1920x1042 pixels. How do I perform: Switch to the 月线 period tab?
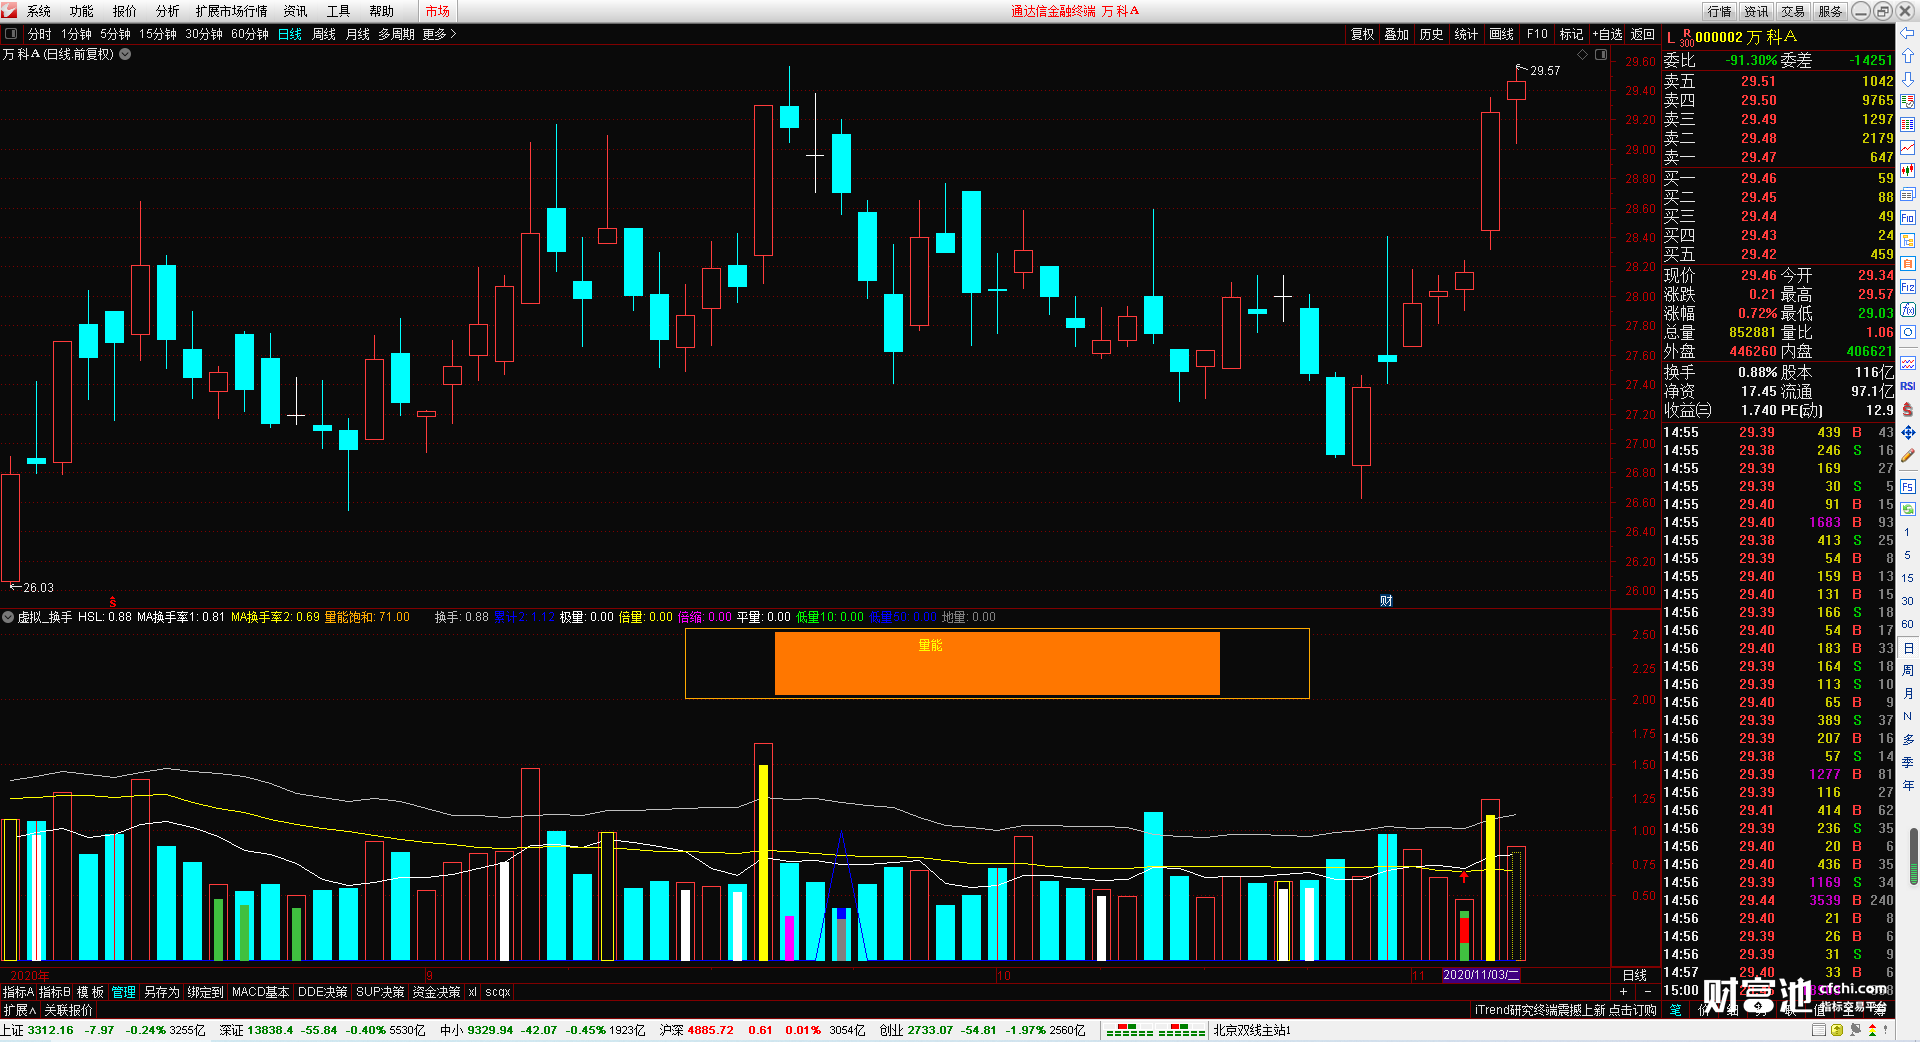[x=358, y=34]
